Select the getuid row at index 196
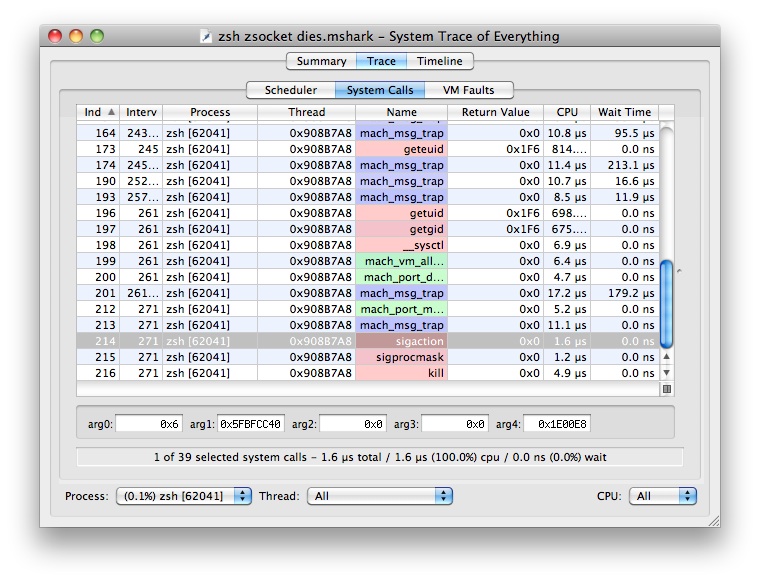This screenshot has width=760, height=582. (x=368, y=213)
